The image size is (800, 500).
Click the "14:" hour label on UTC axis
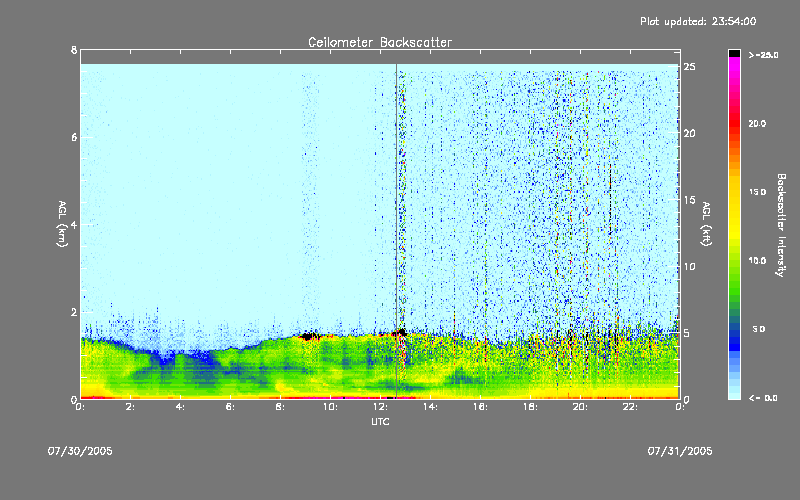[430, 407]
